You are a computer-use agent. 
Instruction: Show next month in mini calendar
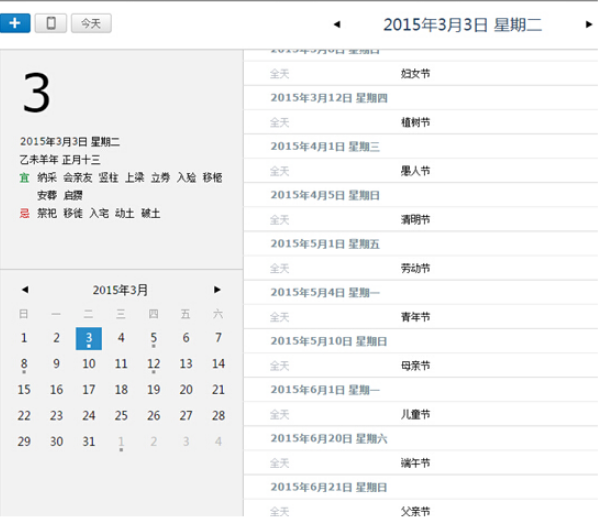pos(217,290)
